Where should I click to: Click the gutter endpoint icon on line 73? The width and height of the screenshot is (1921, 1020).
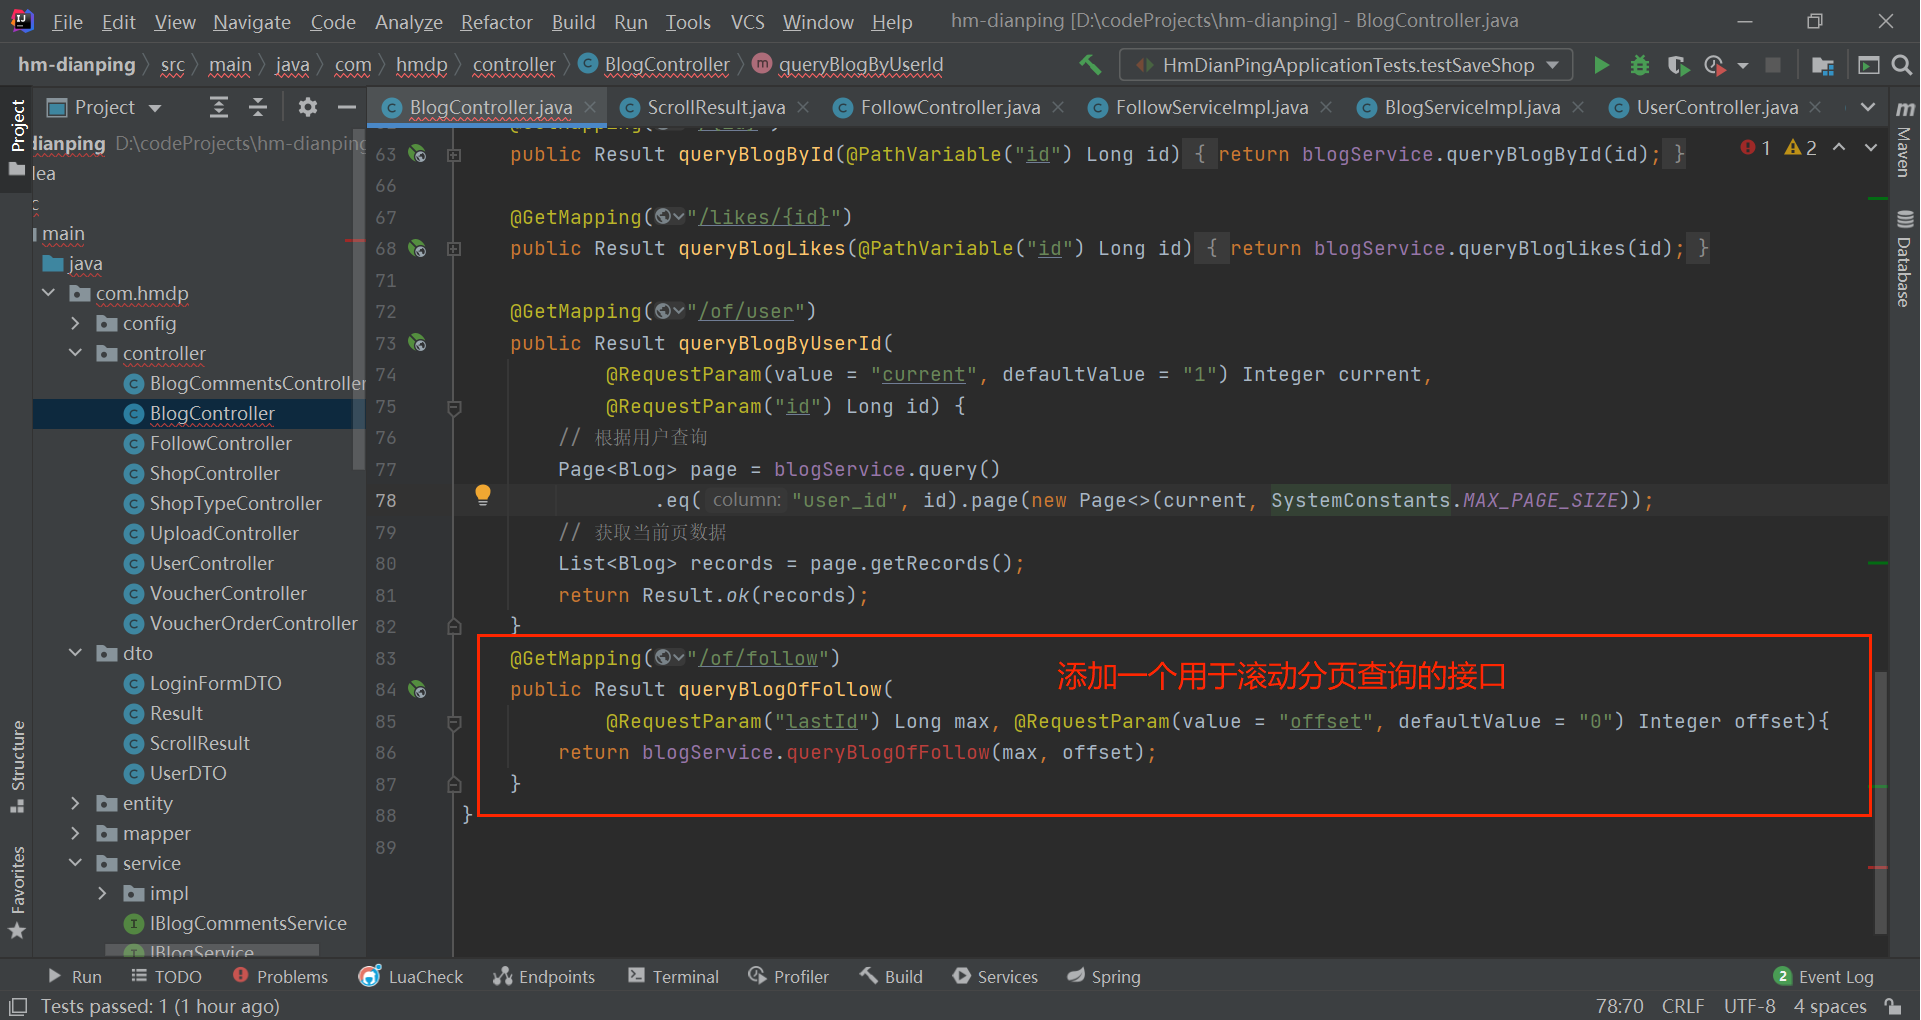(418, 343)
